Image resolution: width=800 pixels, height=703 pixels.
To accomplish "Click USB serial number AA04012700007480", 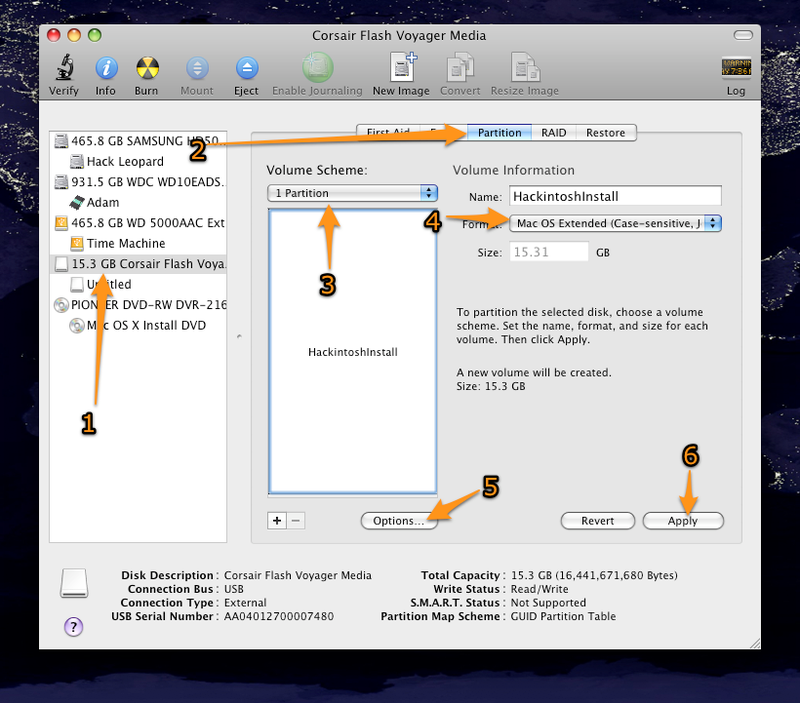I will pos(279,616).
